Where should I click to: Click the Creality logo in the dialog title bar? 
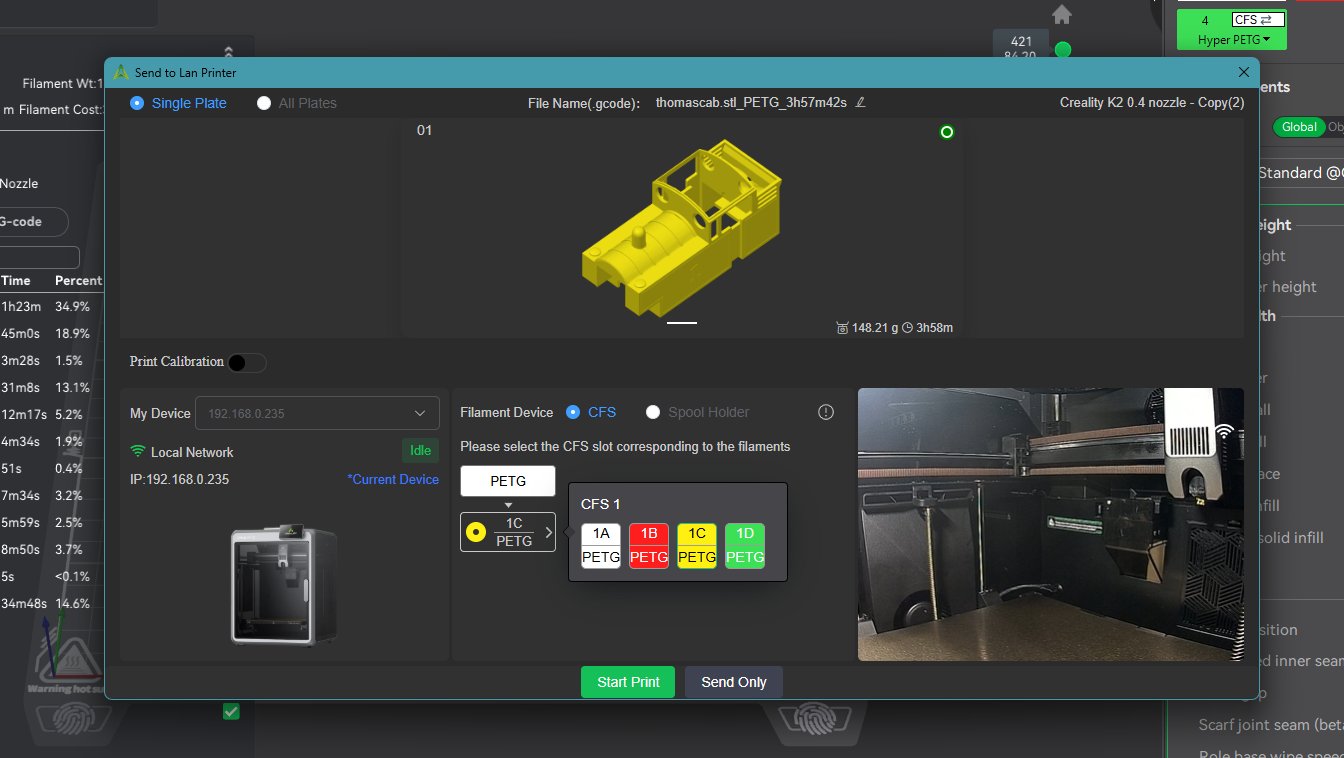pos(121,73)
